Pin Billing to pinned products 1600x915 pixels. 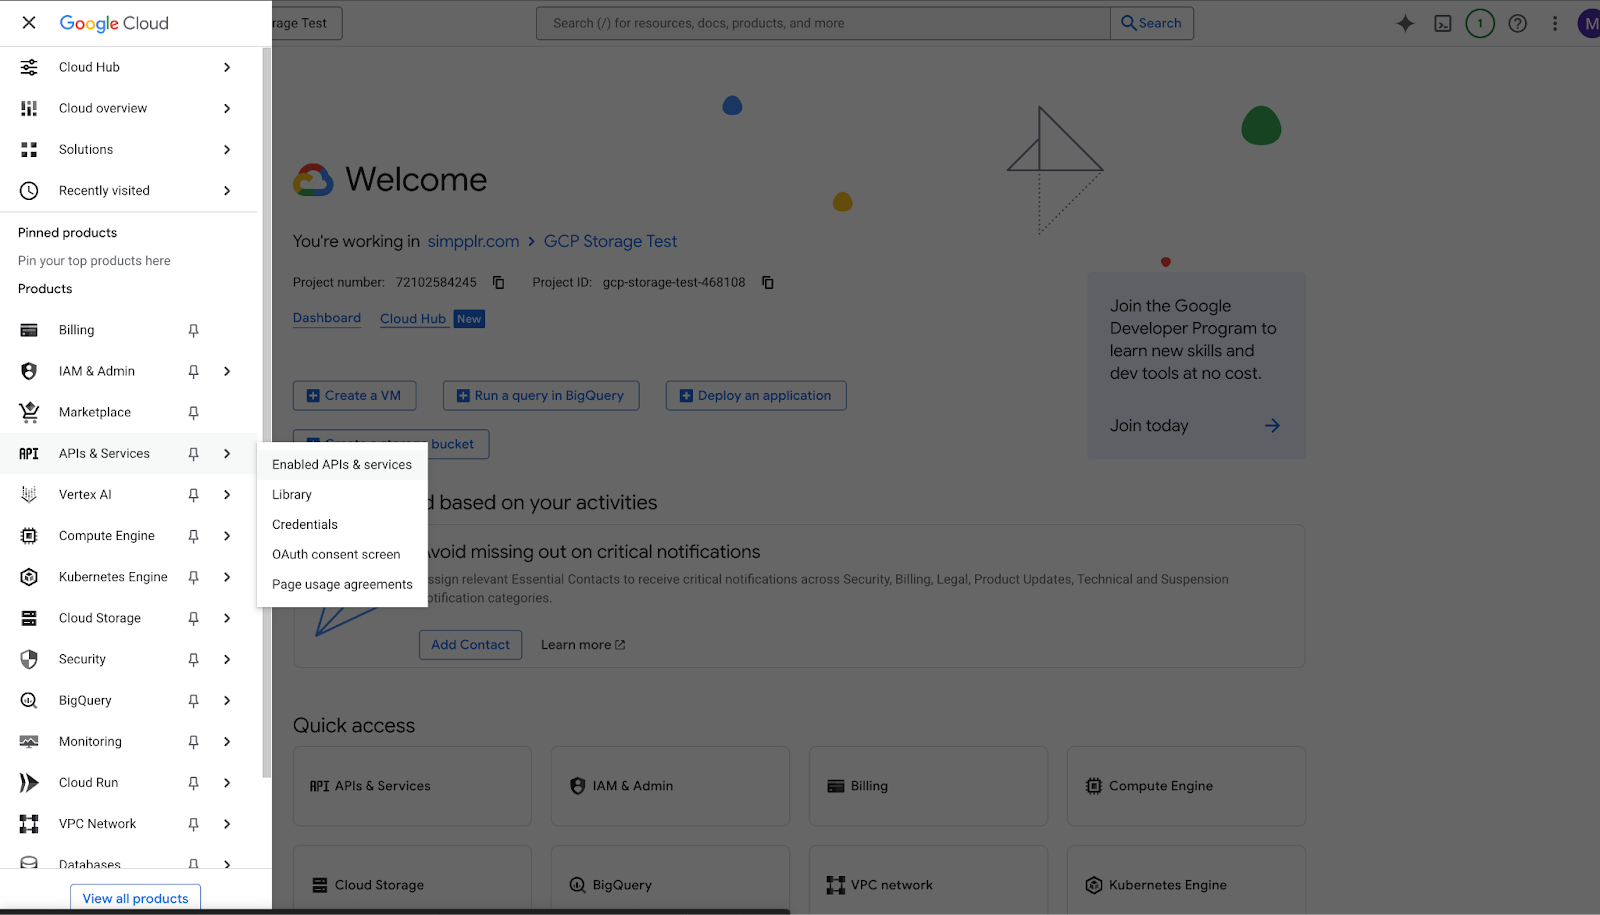tap(194, 330)
